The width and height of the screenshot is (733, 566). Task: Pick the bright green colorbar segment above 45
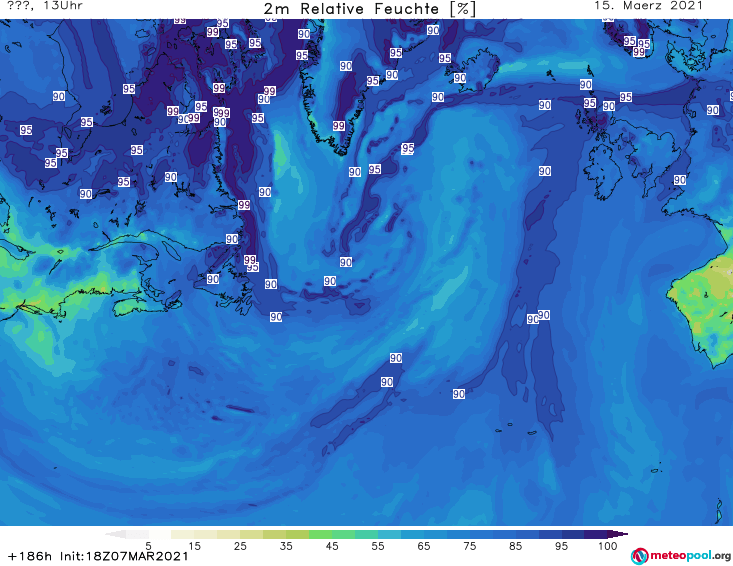pos(320,534)
